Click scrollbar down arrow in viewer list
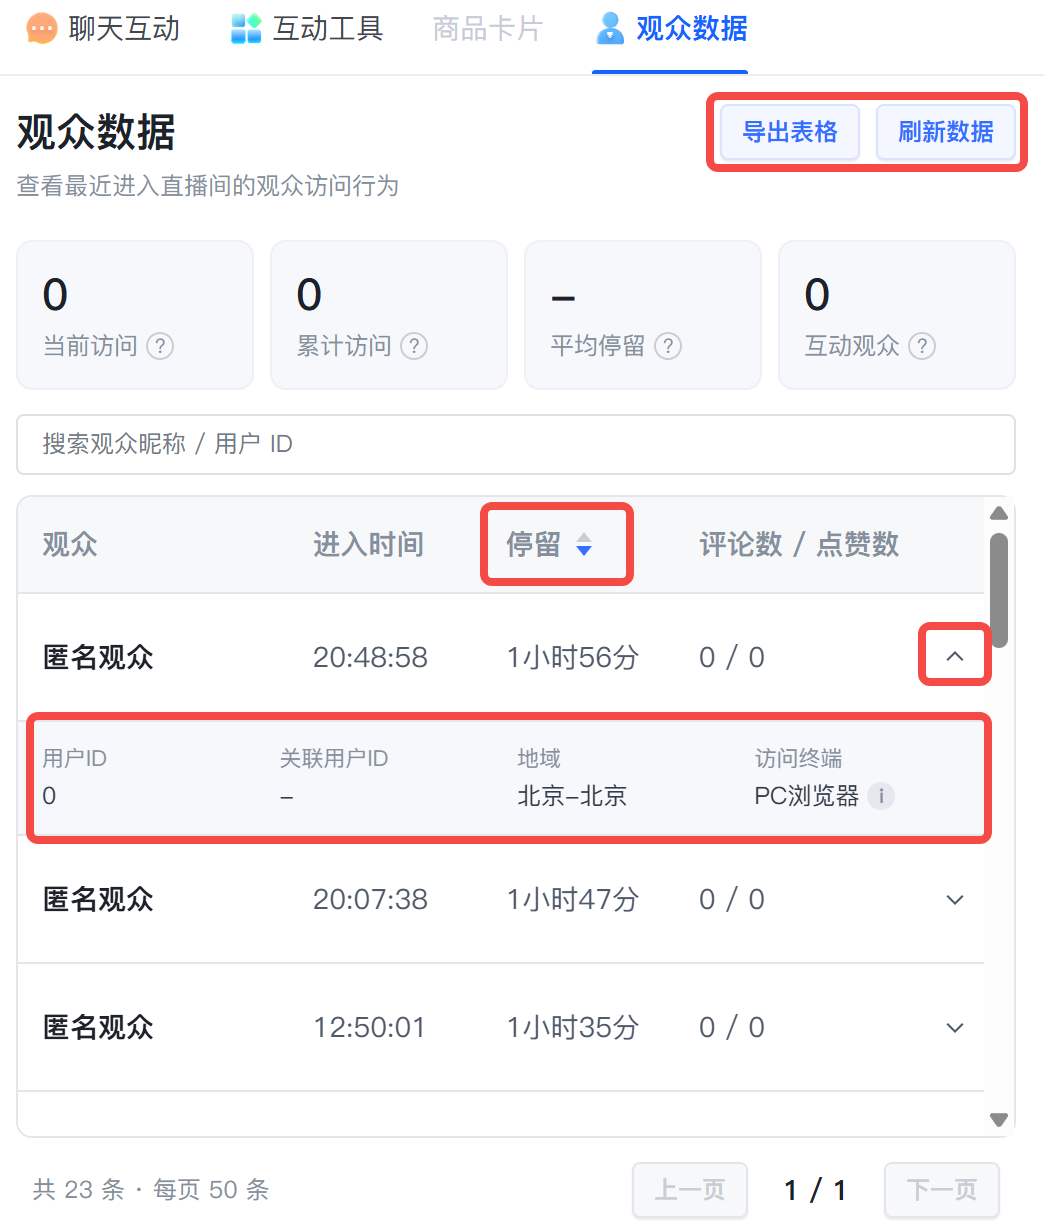1044x1232 pixels. pyautogui.click(x=998, y=1119)
